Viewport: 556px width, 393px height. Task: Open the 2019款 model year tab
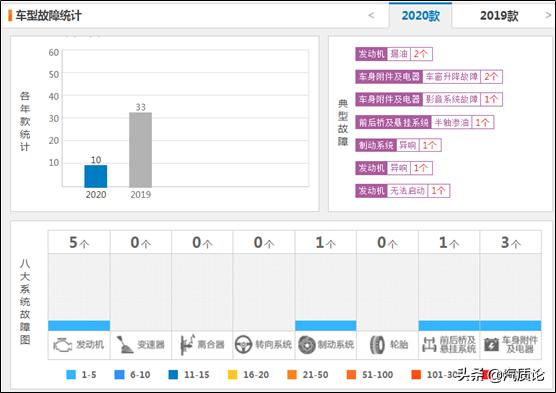(x=499, y=16)
